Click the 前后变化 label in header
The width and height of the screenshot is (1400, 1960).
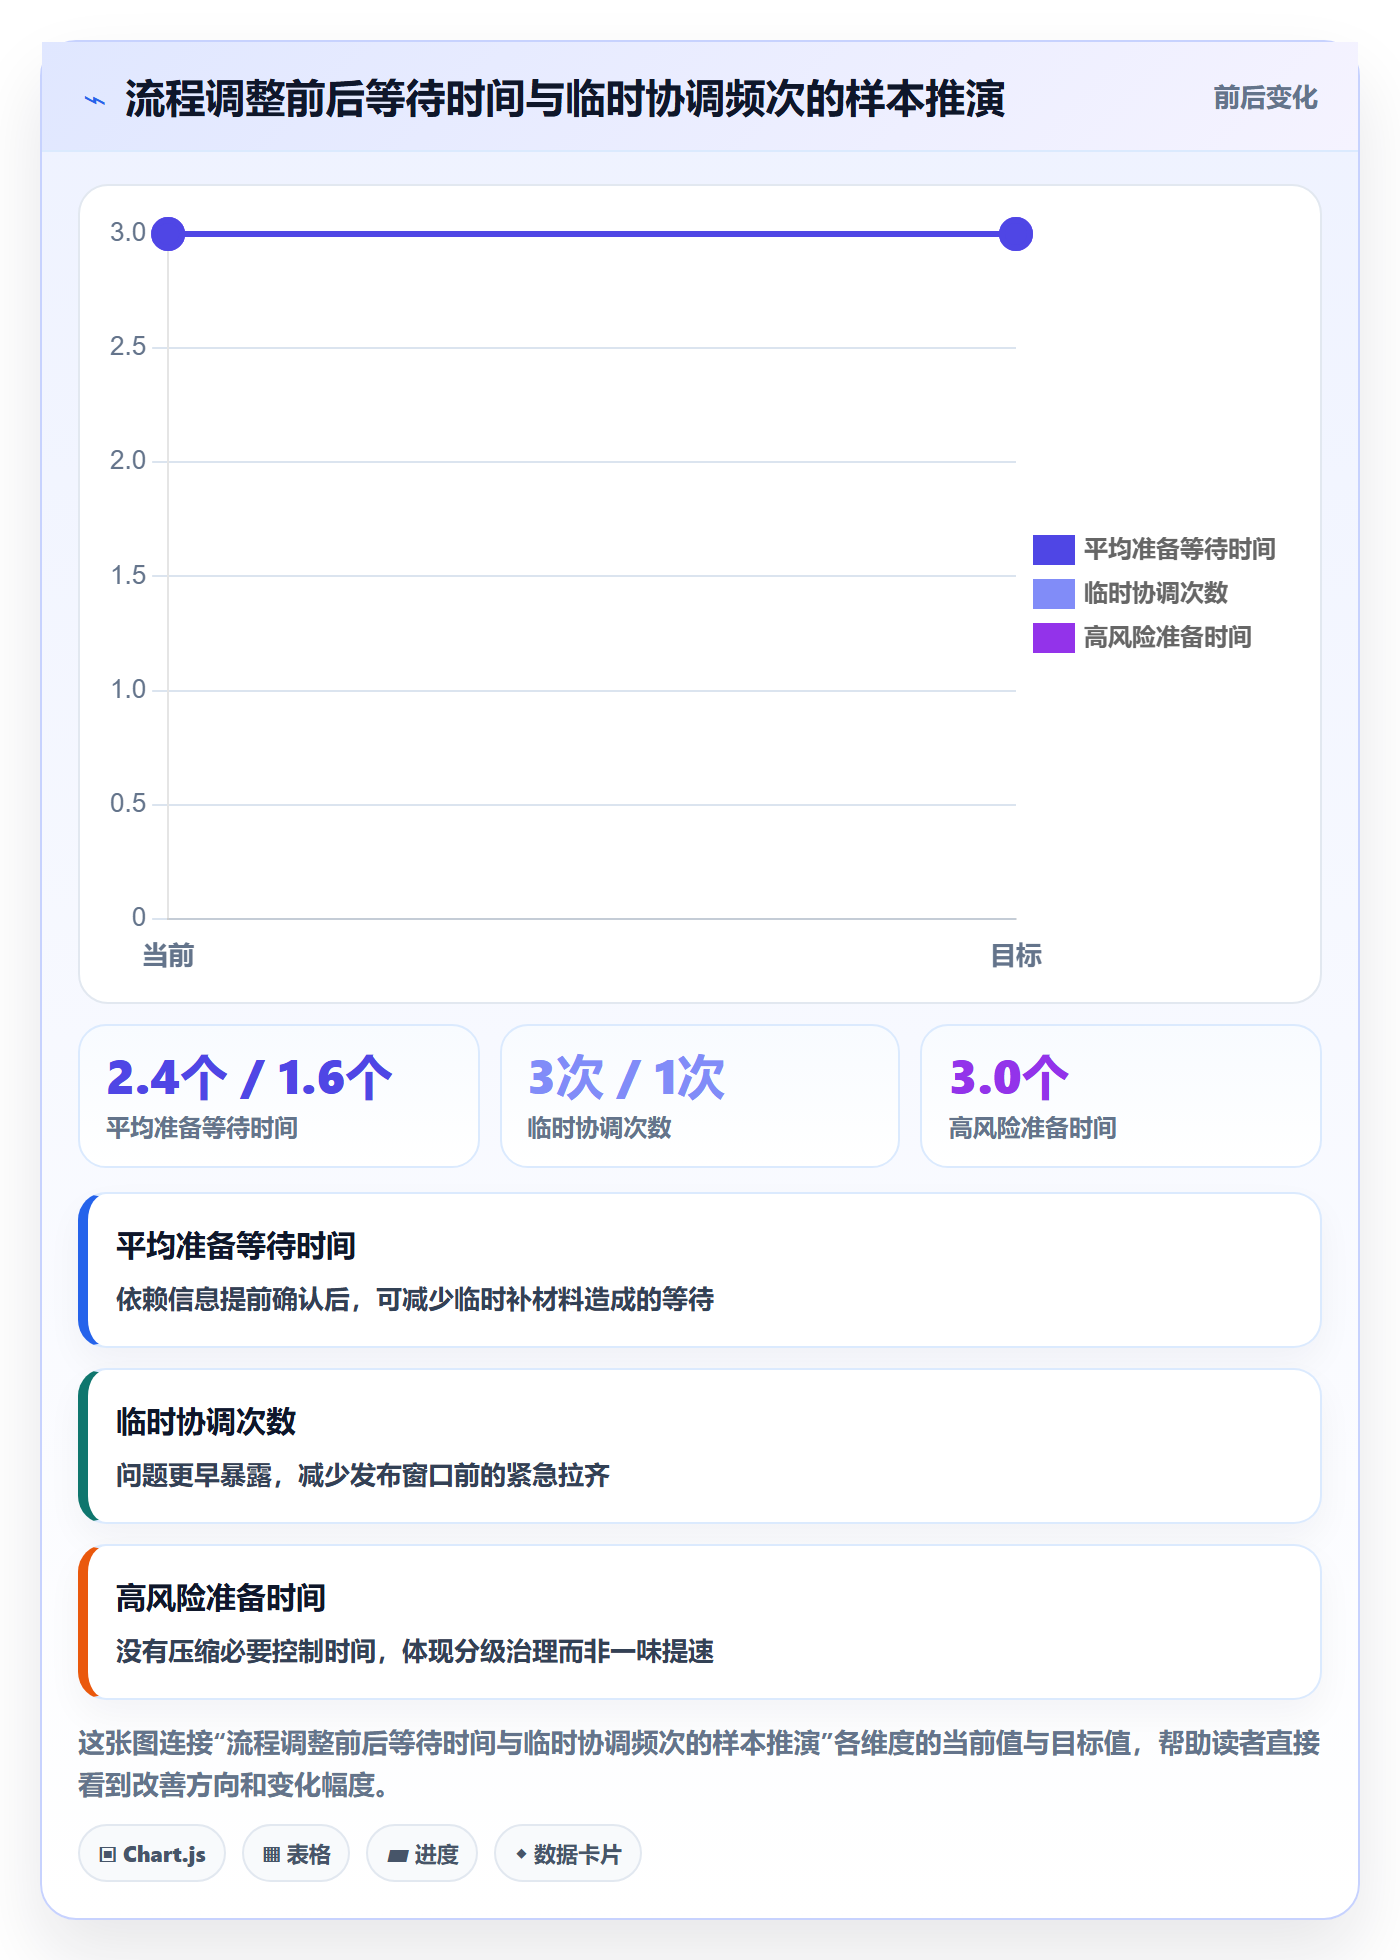1265,98
